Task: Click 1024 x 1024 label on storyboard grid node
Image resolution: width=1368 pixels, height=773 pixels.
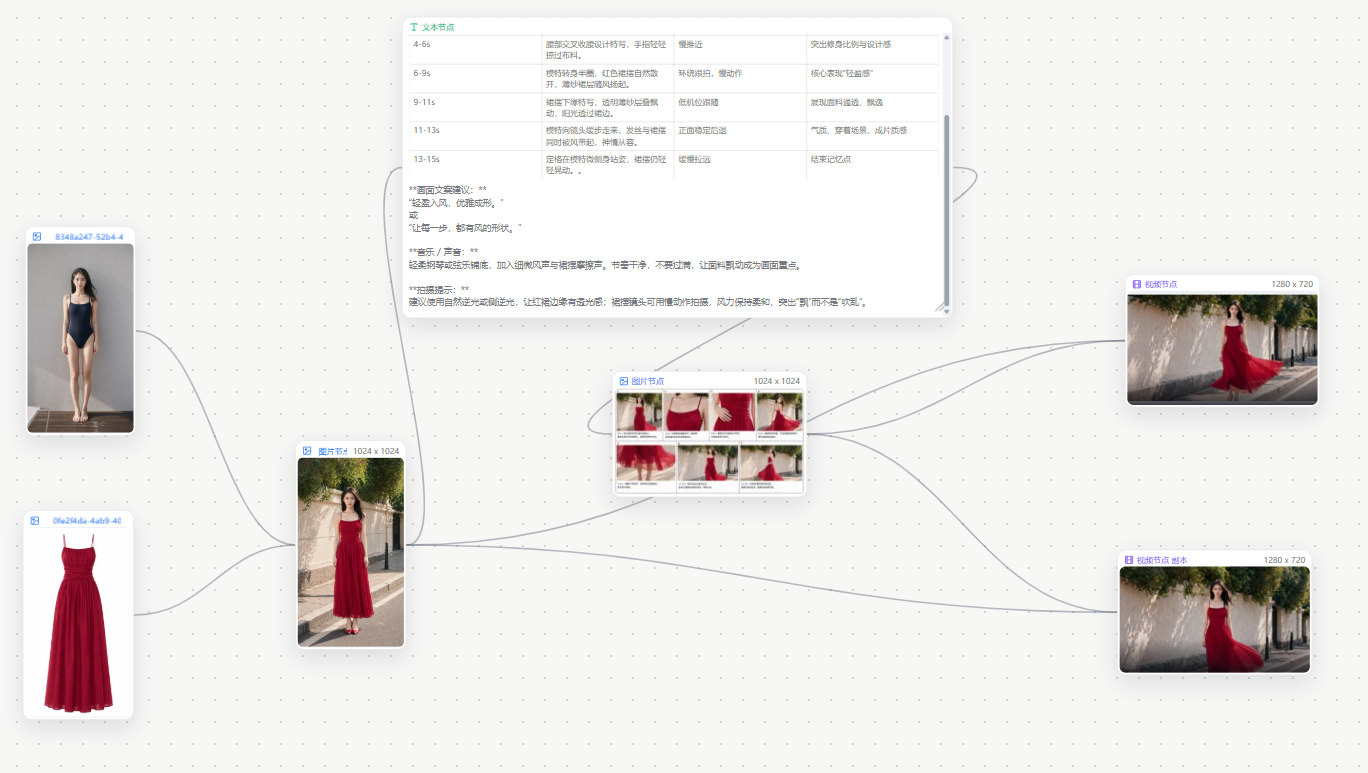Action: tap(777, 381)
